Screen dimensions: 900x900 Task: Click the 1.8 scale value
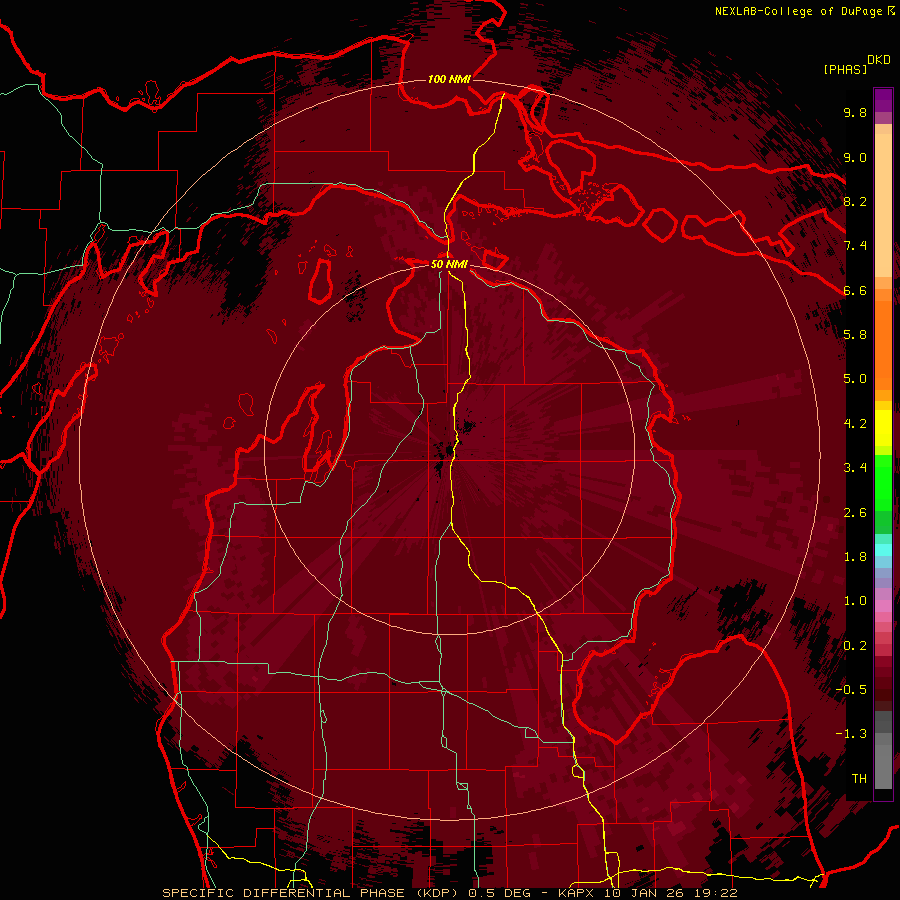855,557
